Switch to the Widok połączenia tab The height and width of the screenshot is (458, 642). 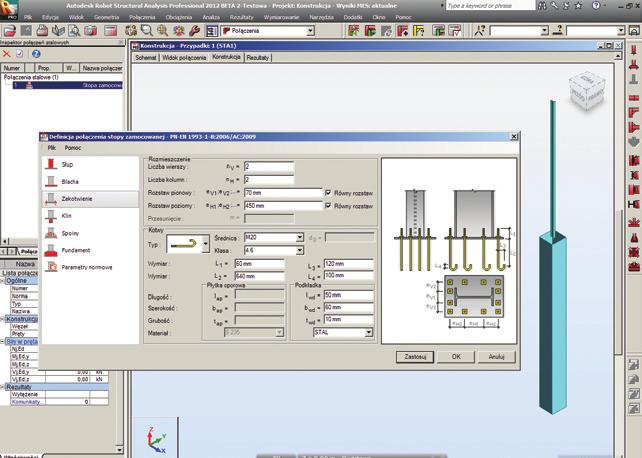tap(184, 58)
